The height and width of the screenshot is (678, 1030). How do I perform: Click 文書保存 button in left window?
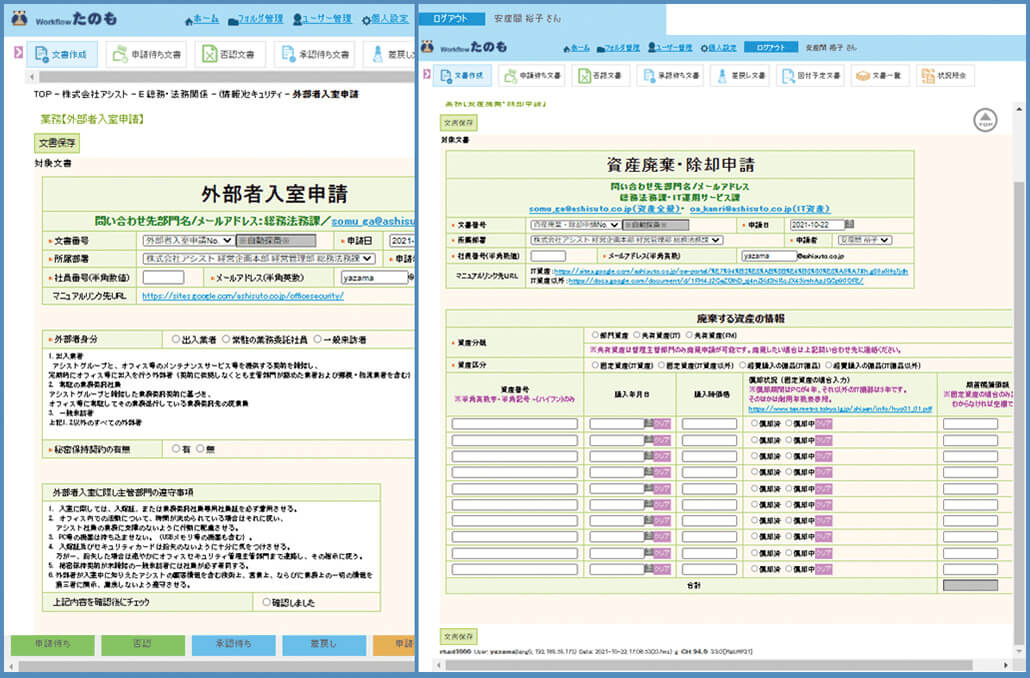(x=57, y=143)
